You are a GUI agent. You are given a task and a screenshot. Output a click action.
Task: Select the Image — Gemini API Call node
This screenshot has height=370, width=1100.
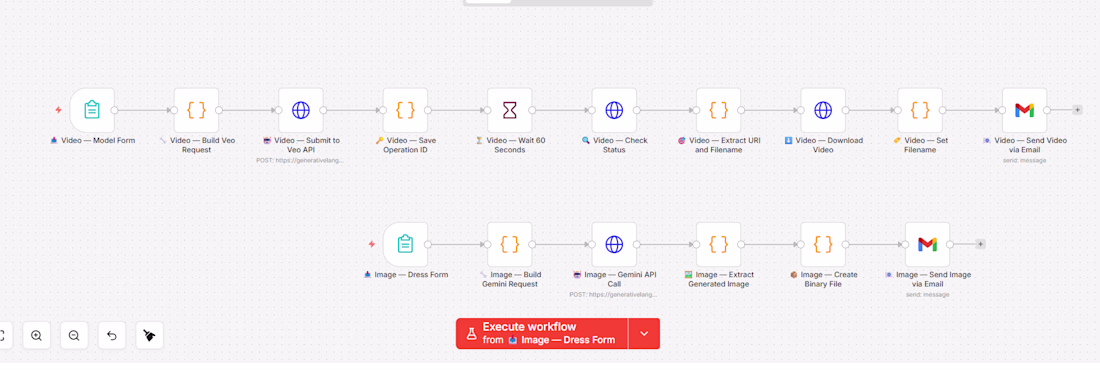point(615,244)
